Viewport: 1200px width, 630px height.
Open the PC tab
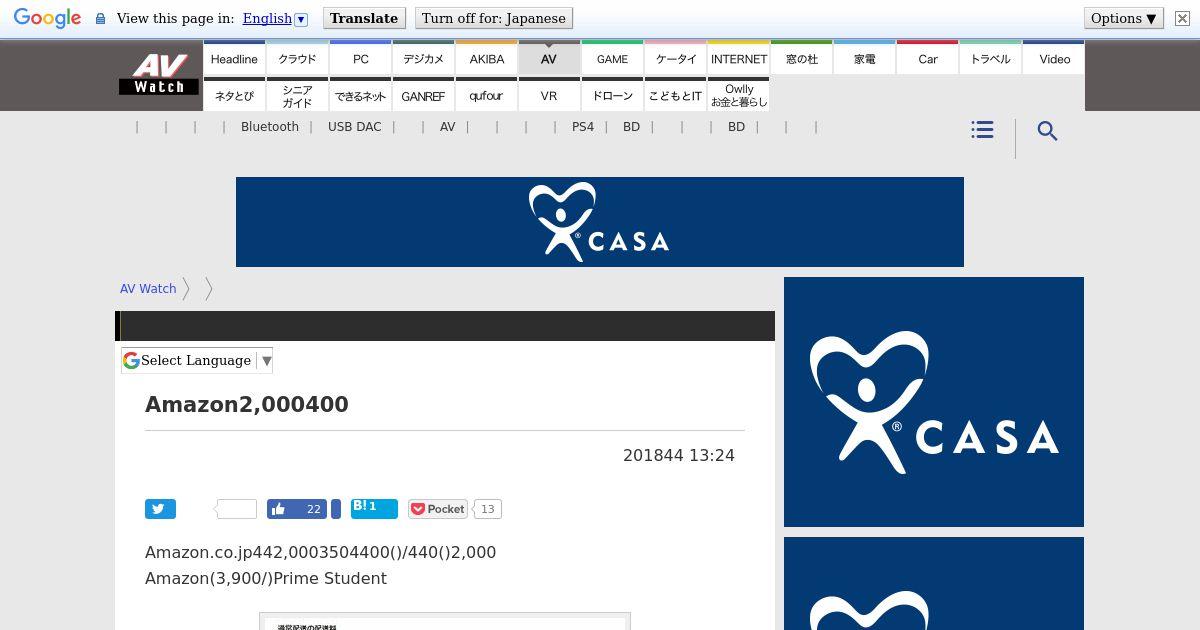[x=360, y=58]
